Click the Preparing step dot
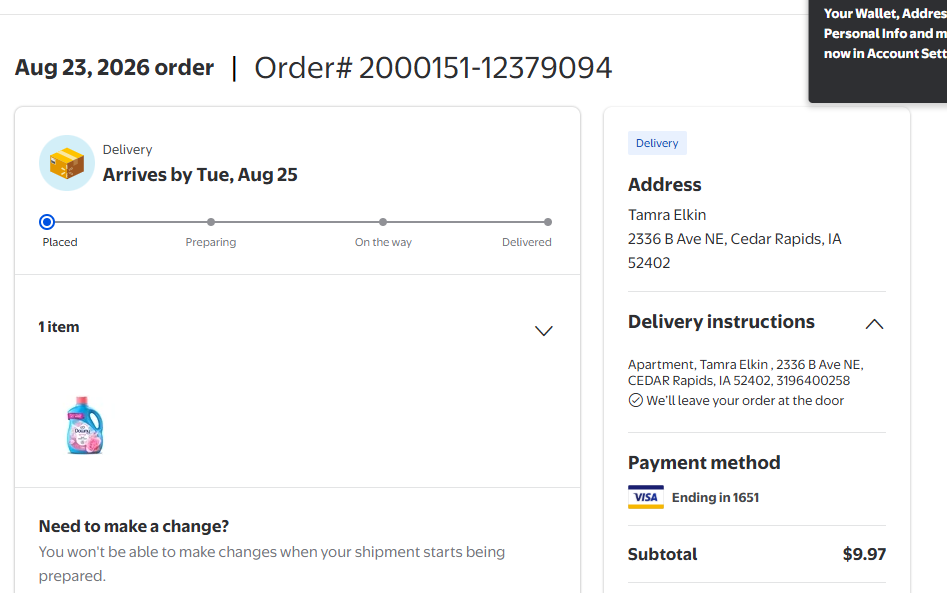The height and width of the screenshot is (593, 947). 211,222
